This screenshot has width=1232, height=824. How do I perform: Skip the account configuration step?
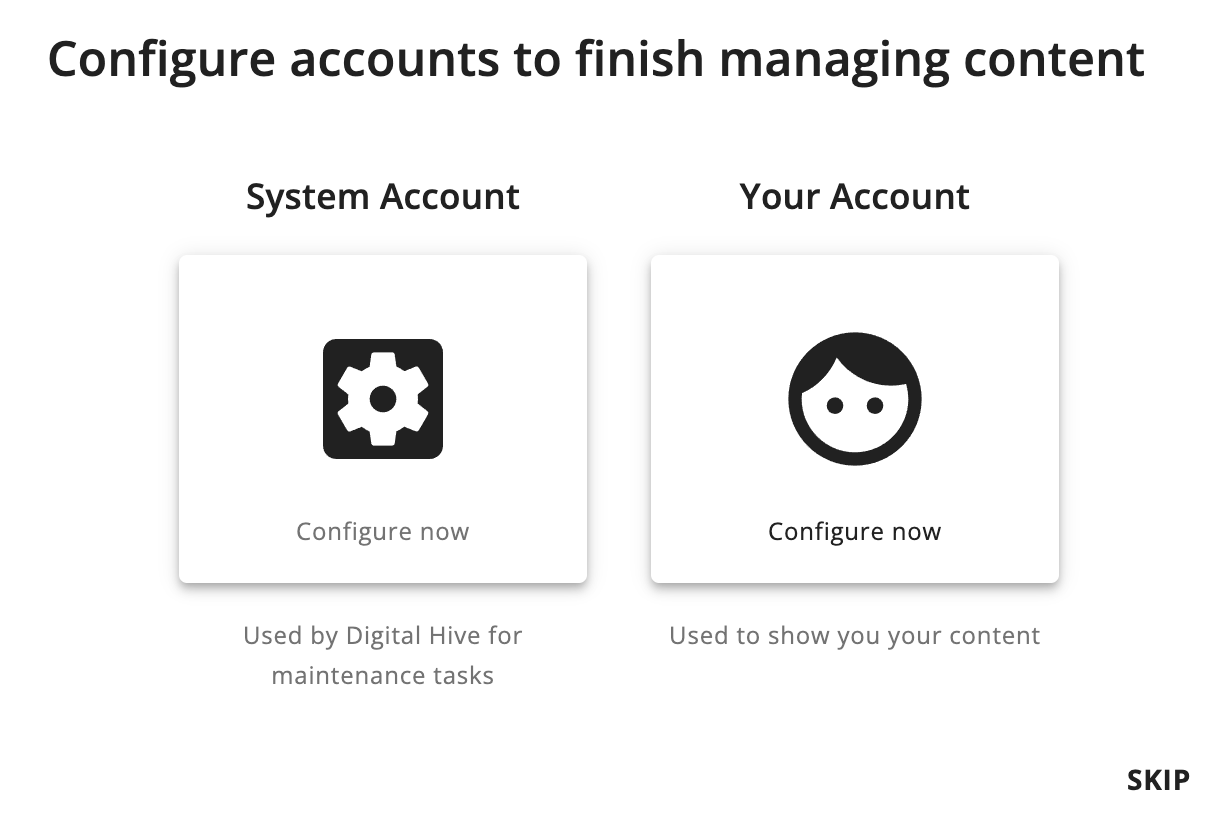(x=1158, y=780)
